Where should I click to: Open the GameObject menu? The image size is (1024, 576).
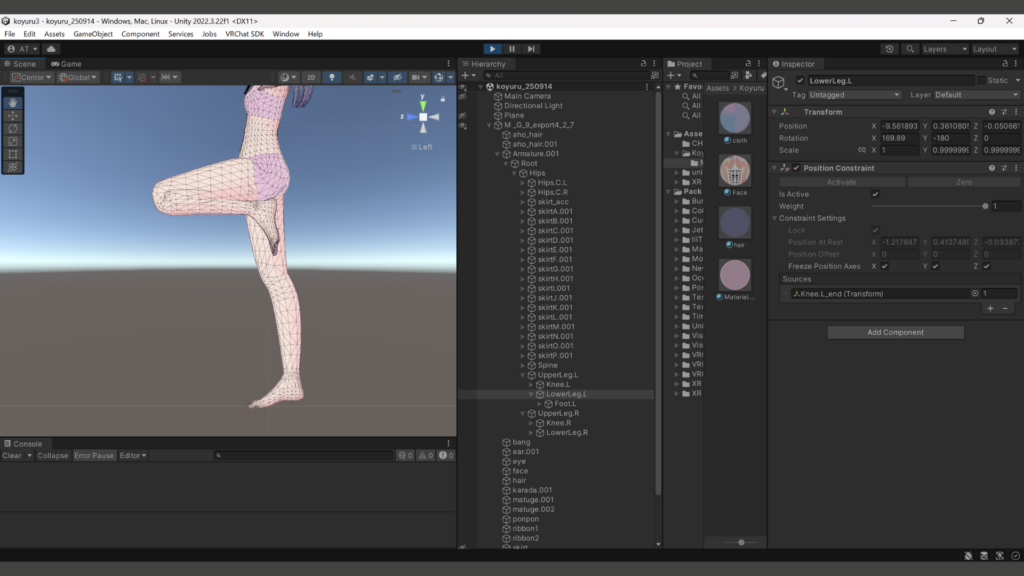[x=94, y=34]
